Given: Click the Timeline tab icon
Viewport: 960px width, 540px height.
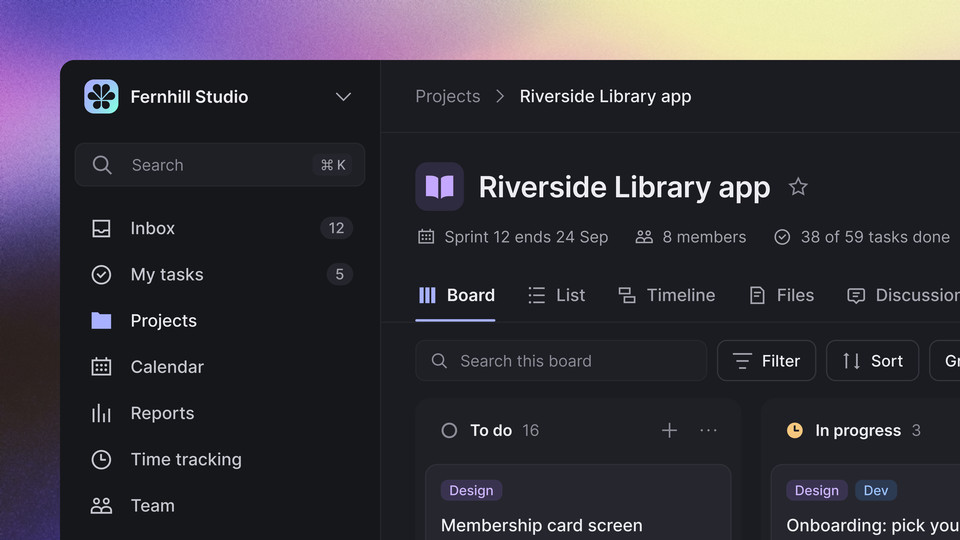Looking at the screenshot, I should coord(627,296).
